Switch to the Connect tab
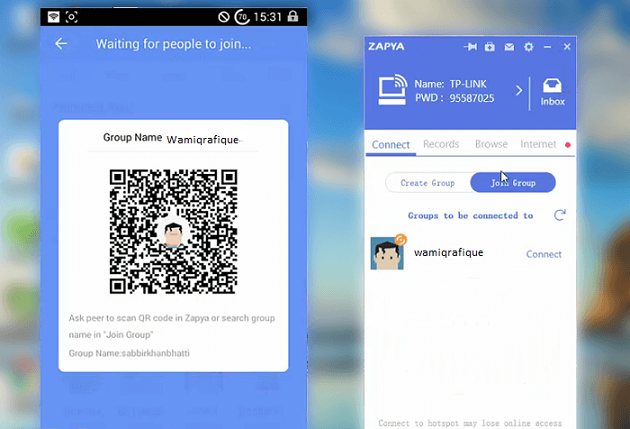 391,144
